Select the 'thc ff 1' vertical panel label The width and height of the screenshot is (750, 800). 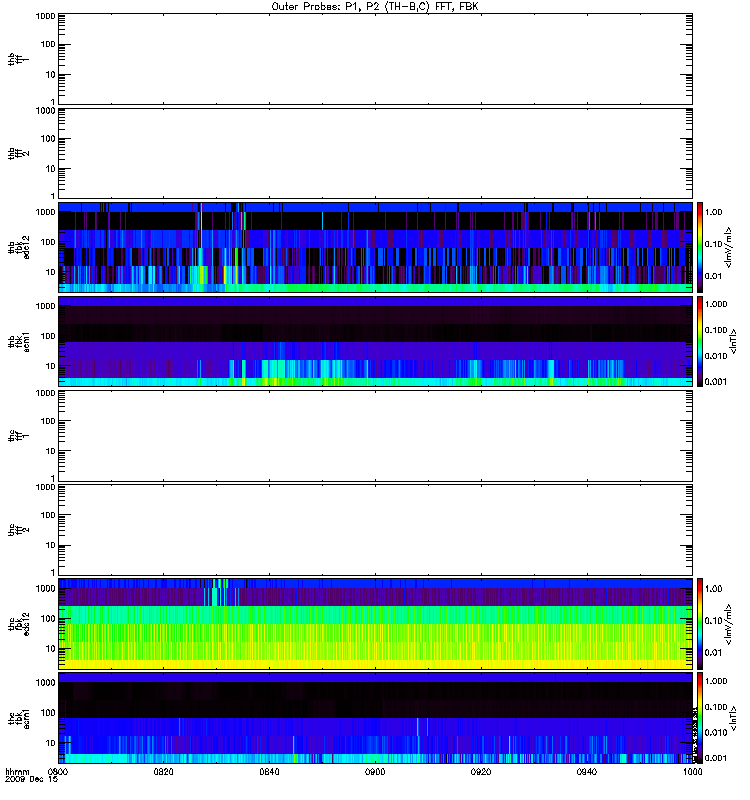(x=19, y=436)
